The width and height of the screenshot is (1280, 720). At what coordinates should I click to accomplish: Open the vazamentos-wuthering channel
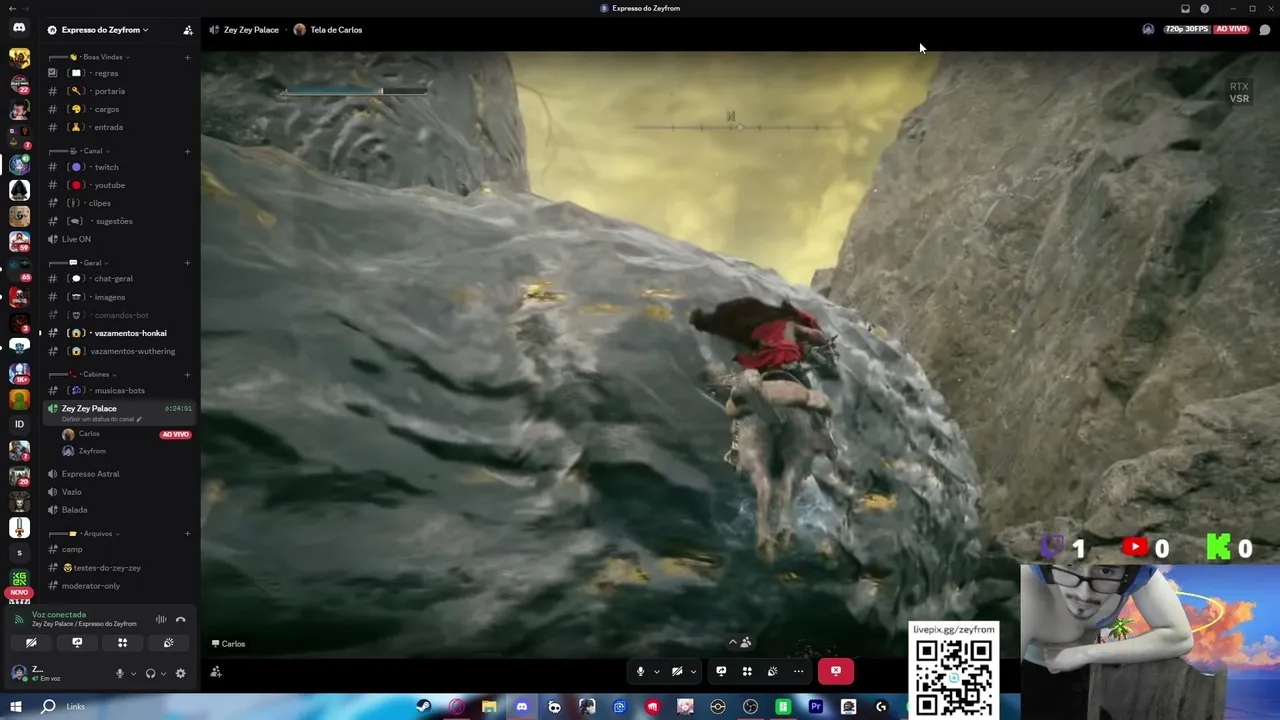pyautogui.click(x=120, y=351)
